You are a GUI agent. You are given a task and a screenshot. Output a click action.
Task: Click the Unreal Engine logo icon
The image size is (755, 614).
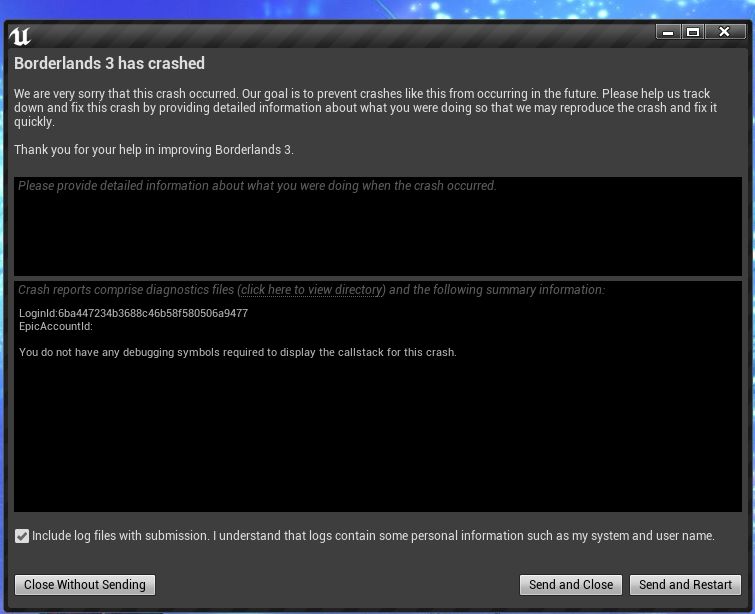[20, 36]
